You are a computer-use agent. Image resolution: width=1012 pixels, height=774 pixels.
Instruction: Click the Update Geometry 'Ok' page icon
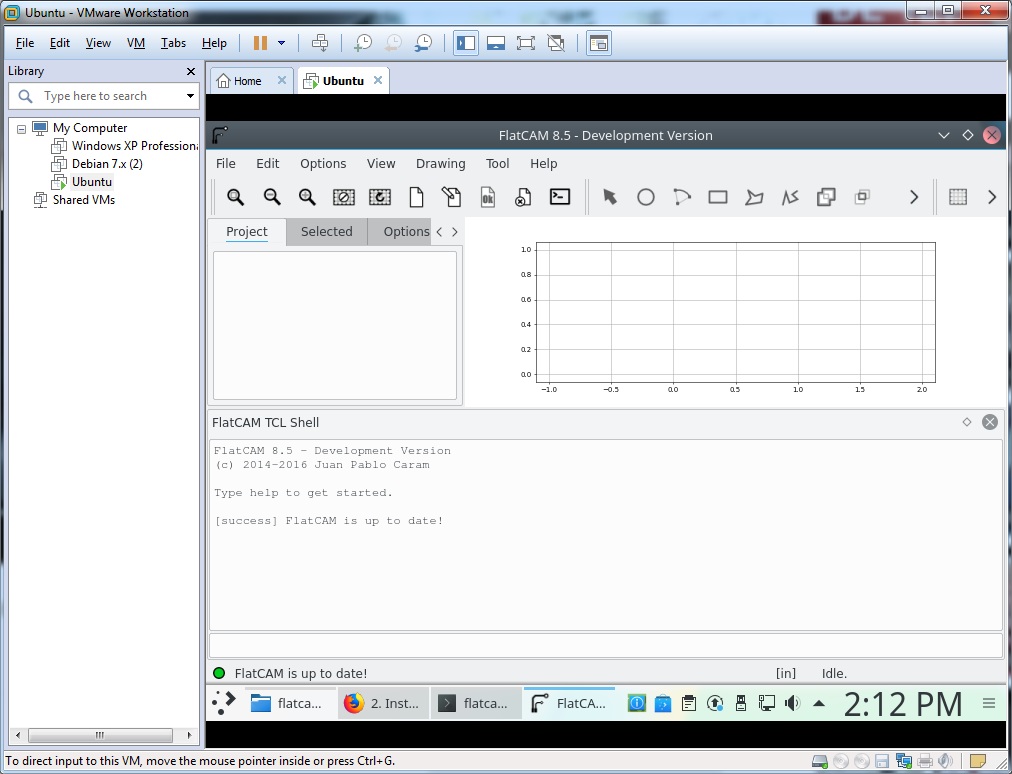click(487, 197)
